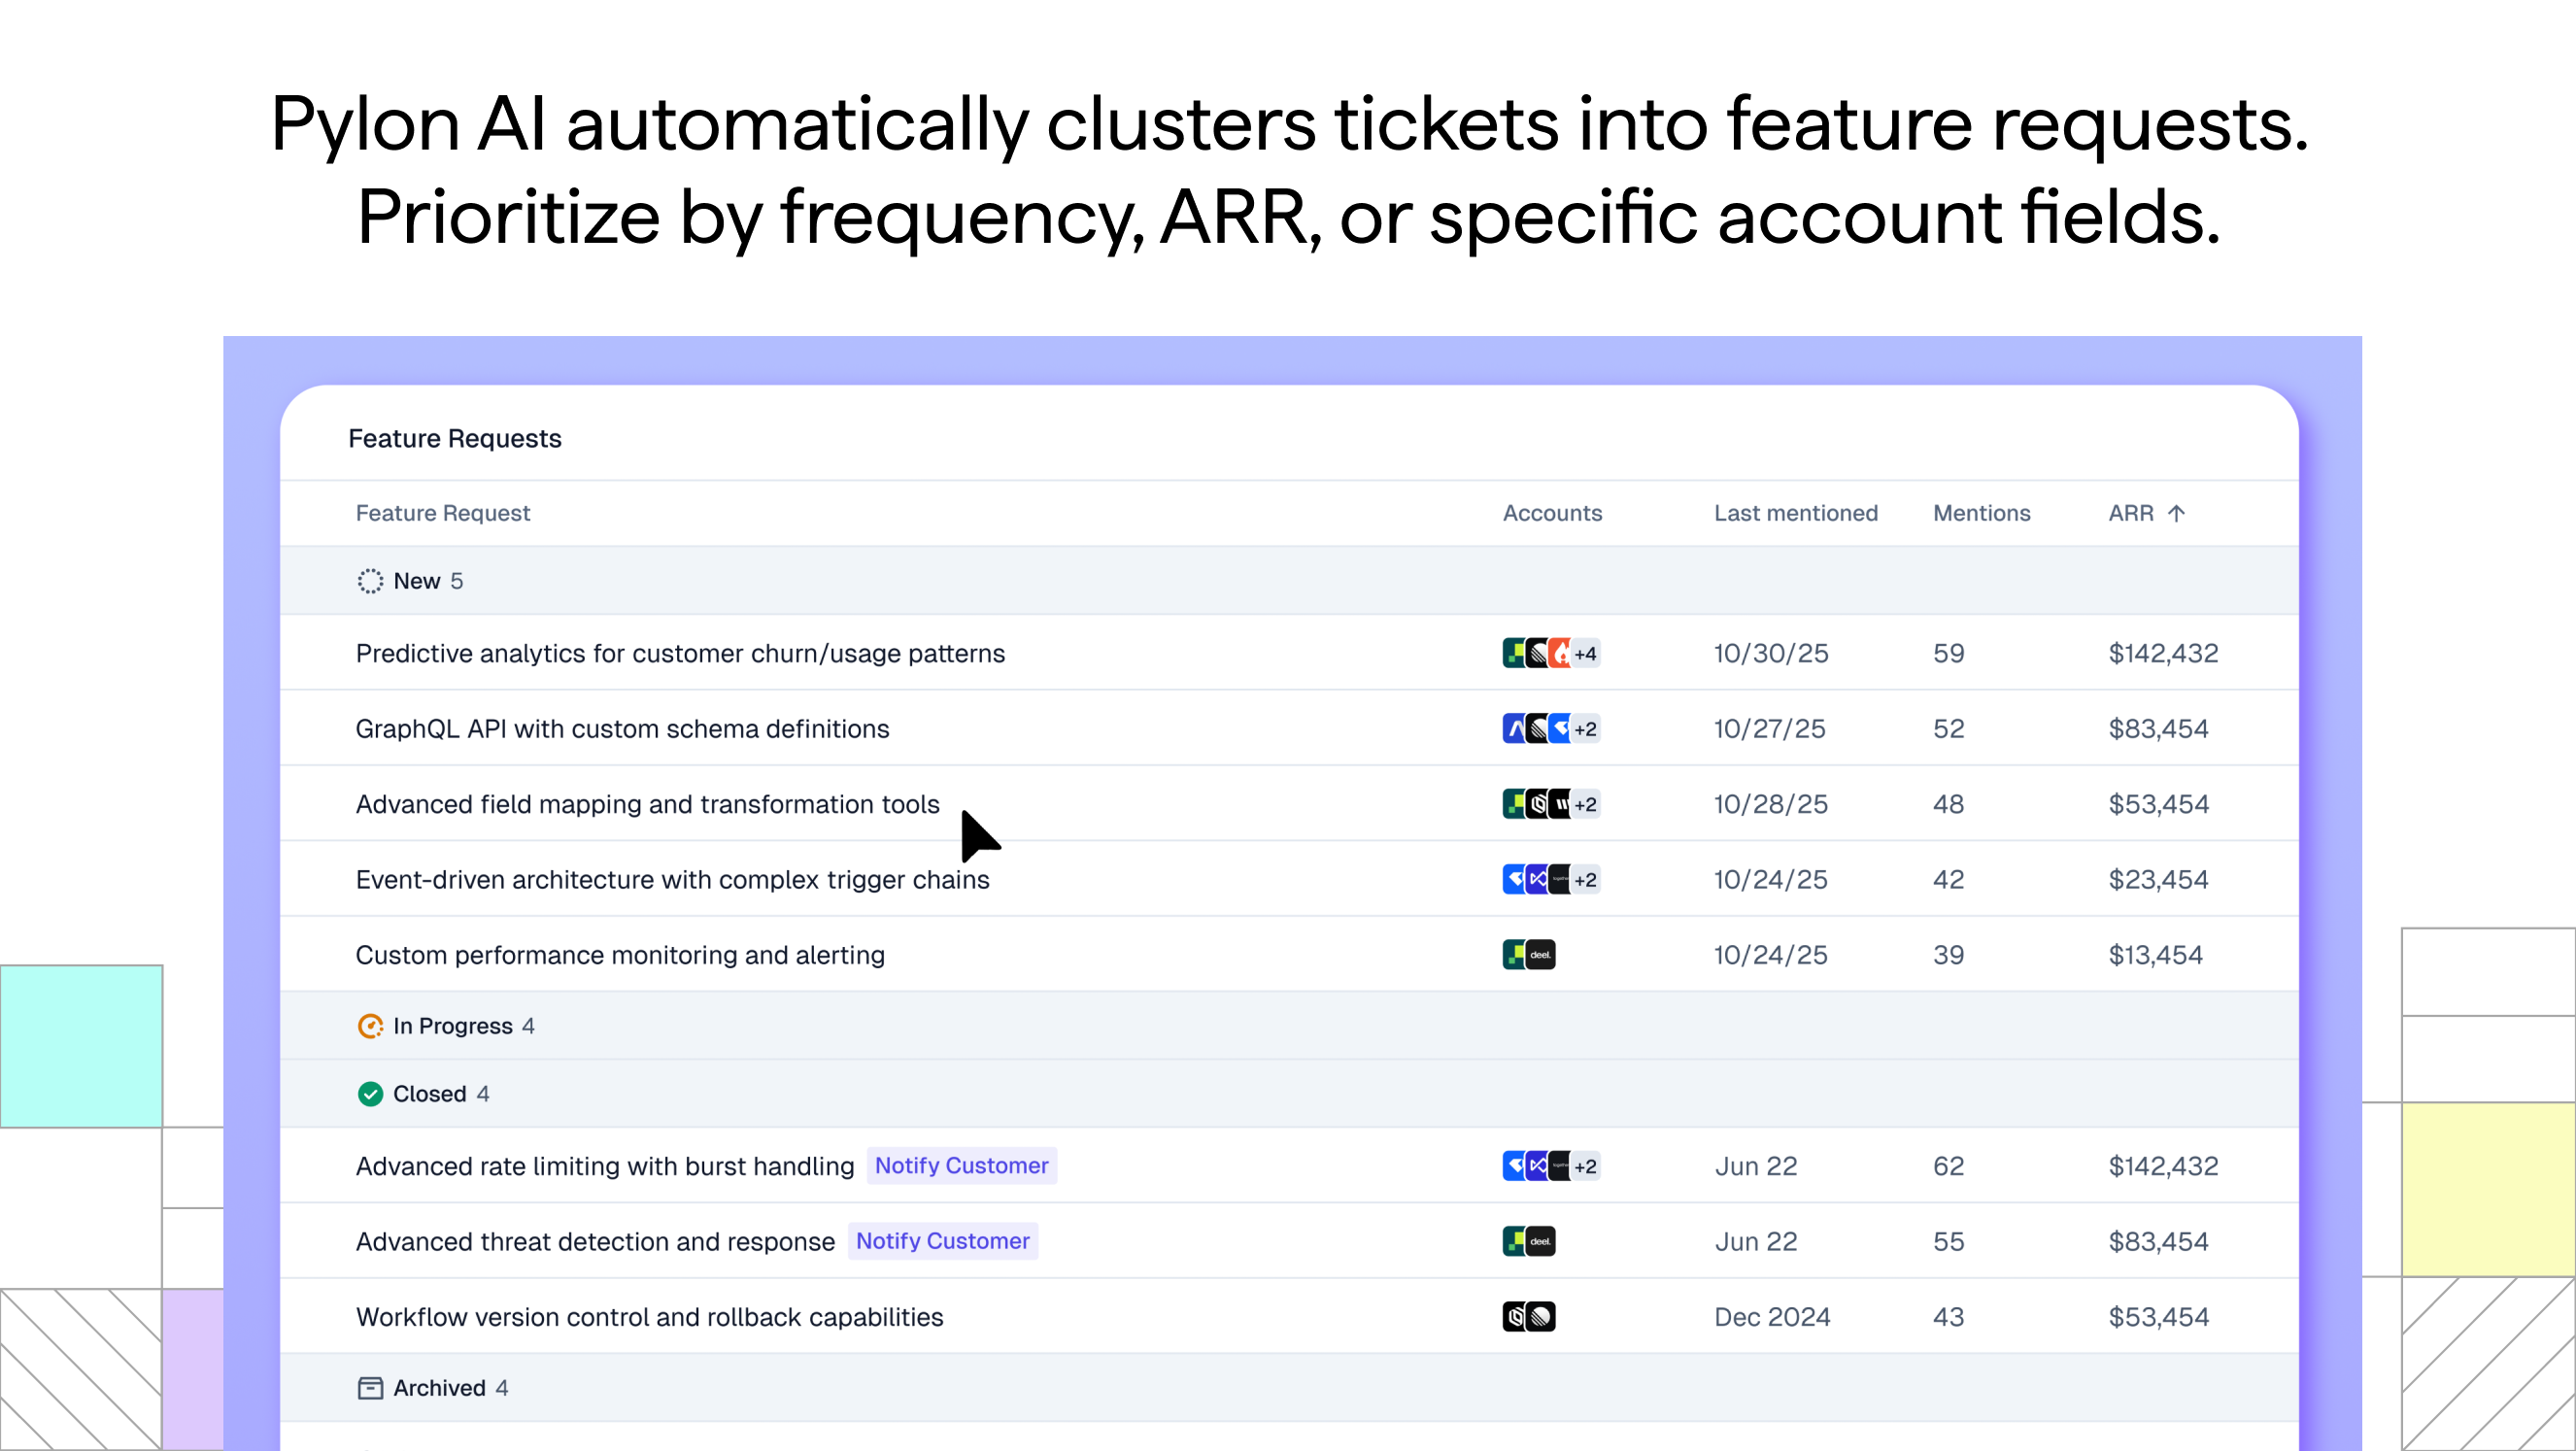Click the spinner icon next to New section
This screenshot has width=2576, height=1451.
(370, 581)
